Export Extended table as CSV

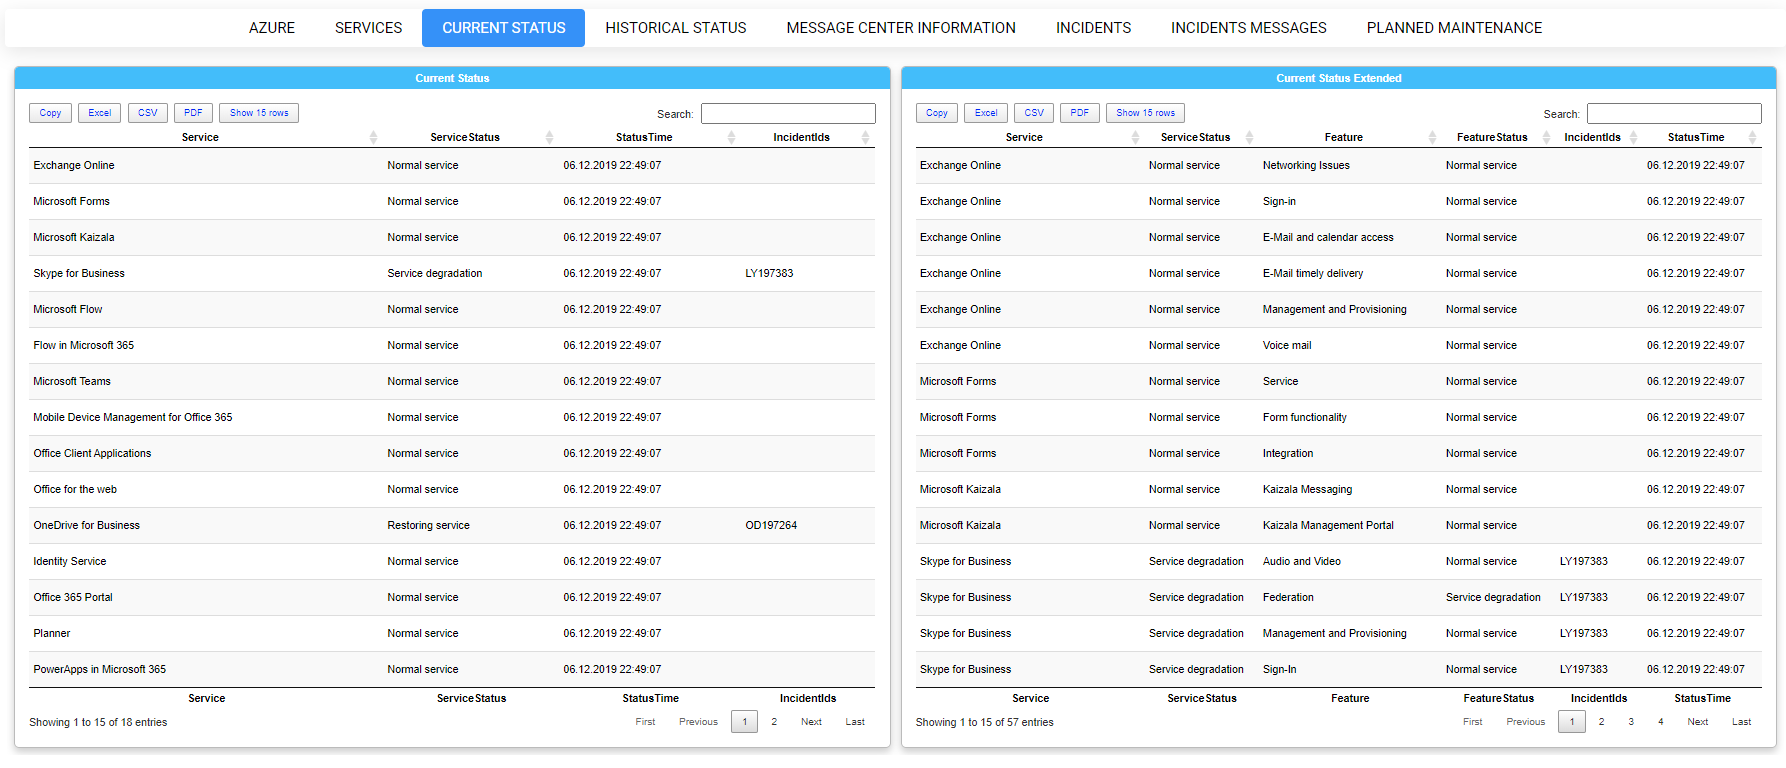[x=1034, y=113]
